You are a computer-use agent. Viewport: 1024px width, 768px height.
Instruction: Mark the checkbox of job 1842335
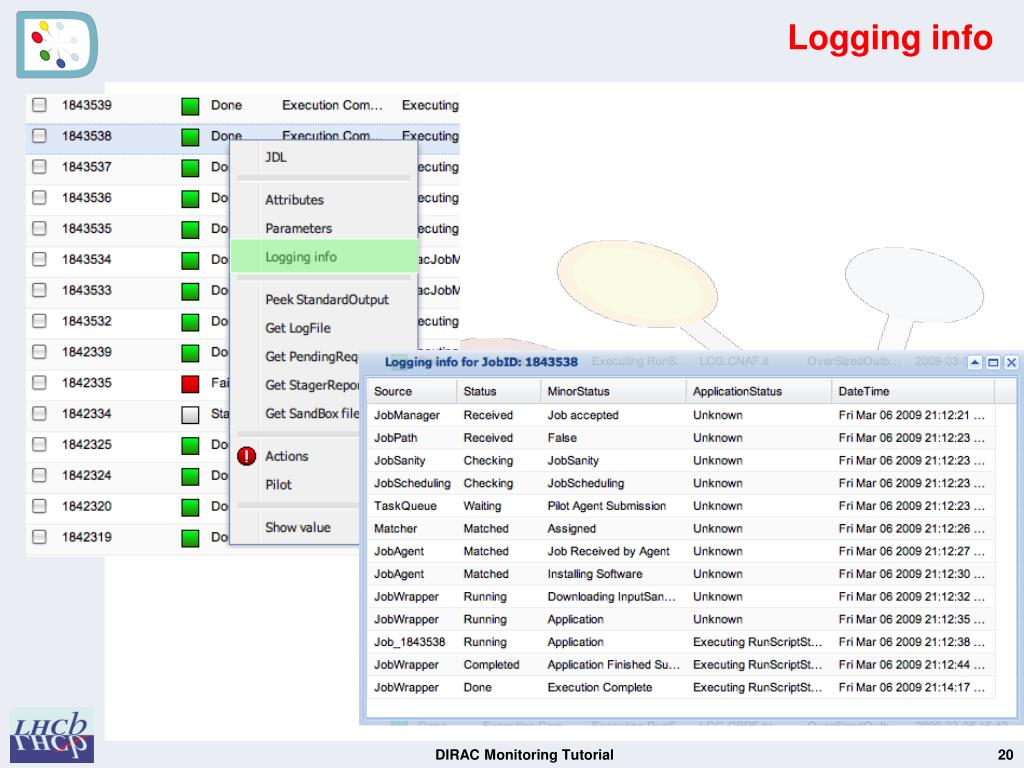39,382
